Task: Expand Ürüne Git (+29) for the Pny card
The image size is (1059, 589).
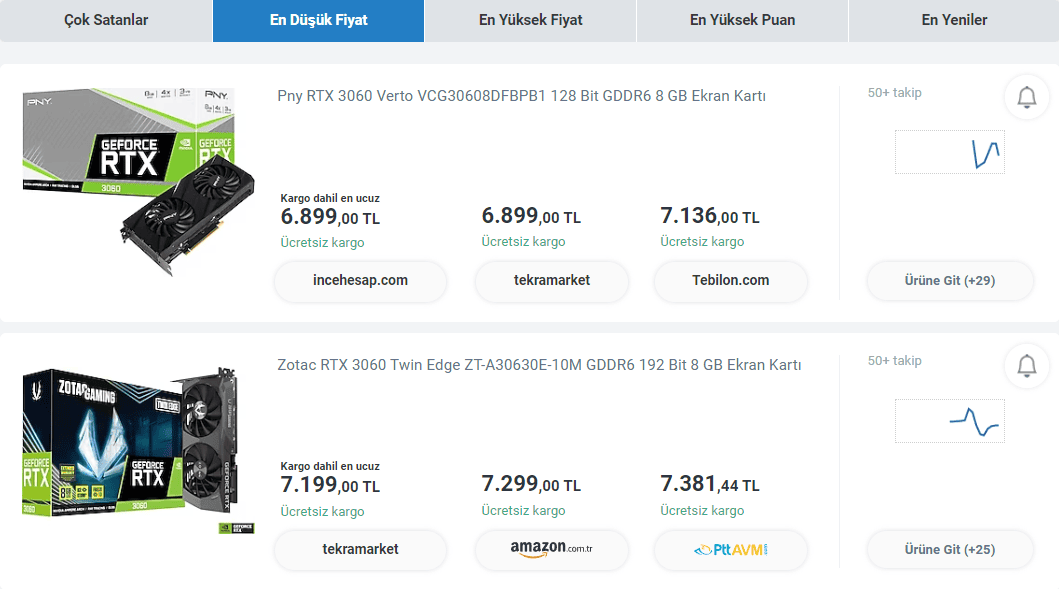Action: (949, 281)
